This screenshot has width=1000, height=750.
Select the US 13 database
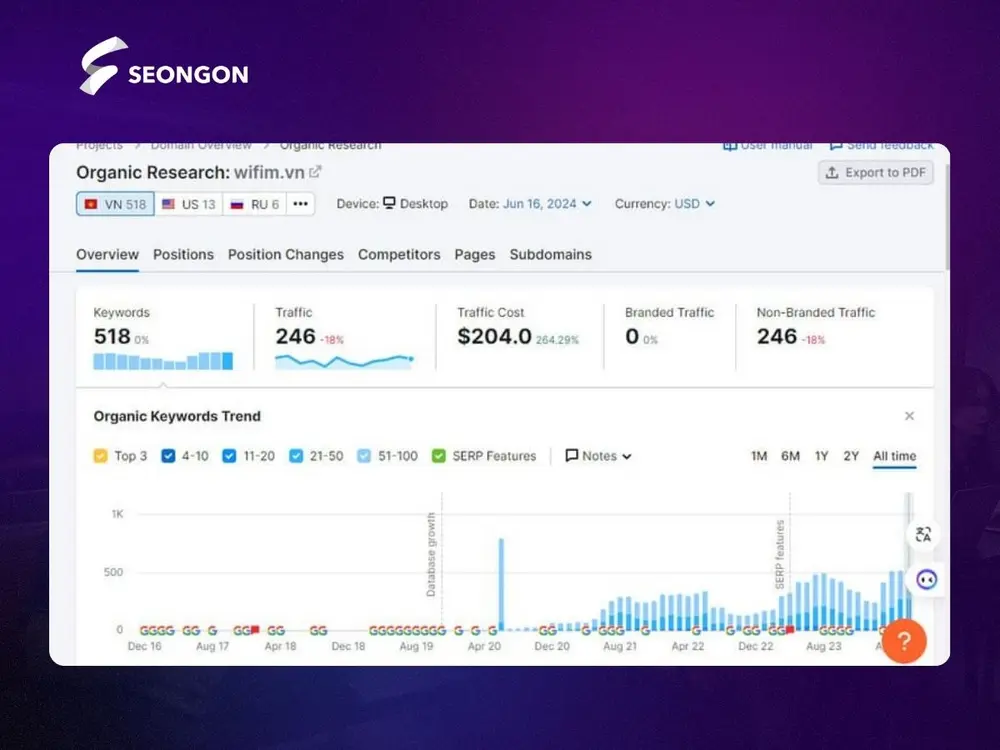[189, 204]
